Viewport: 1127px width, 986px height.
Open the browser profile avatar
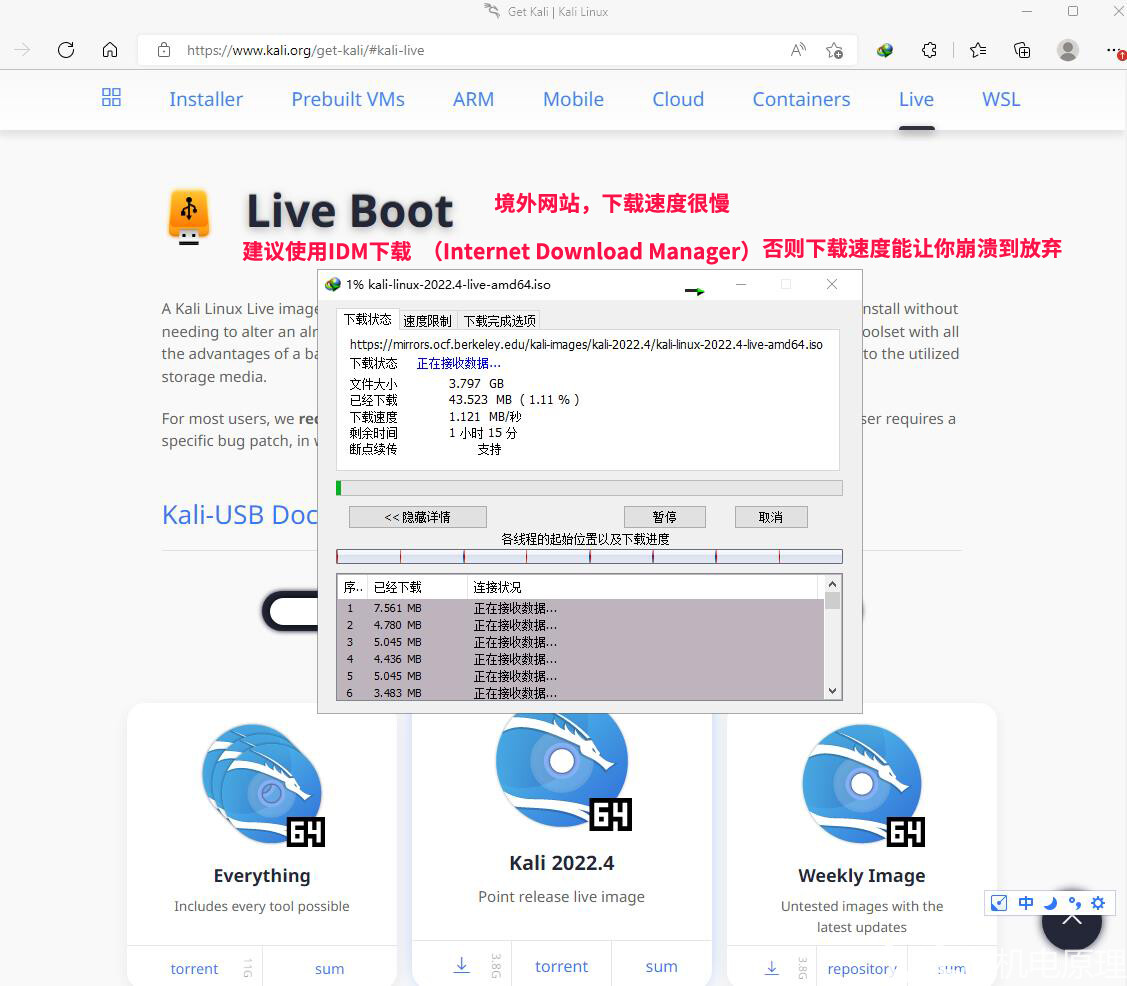(x=1067, y=50)
